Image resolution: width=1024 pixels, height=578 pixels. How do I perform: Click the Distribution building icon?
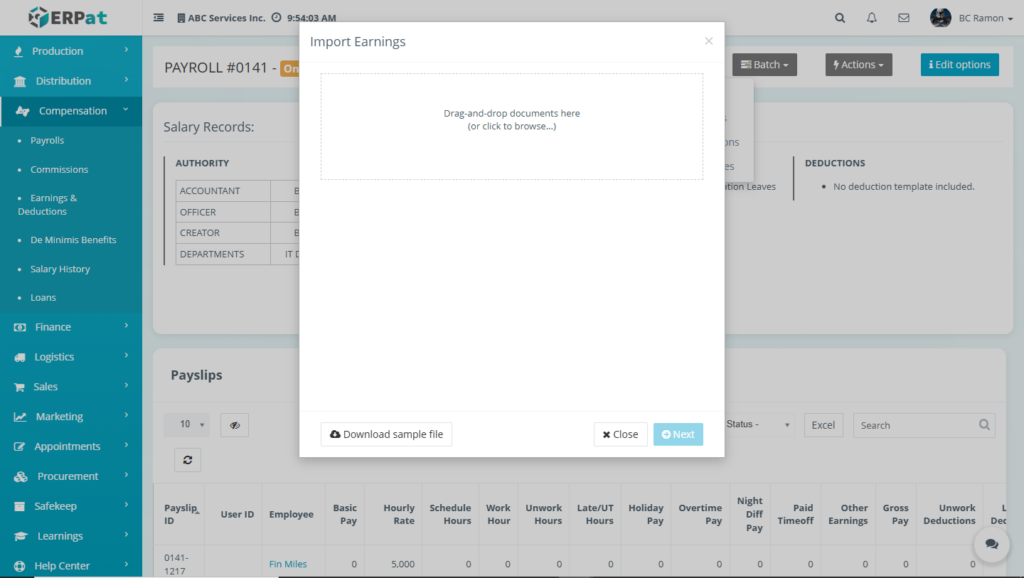coord(20,81)
